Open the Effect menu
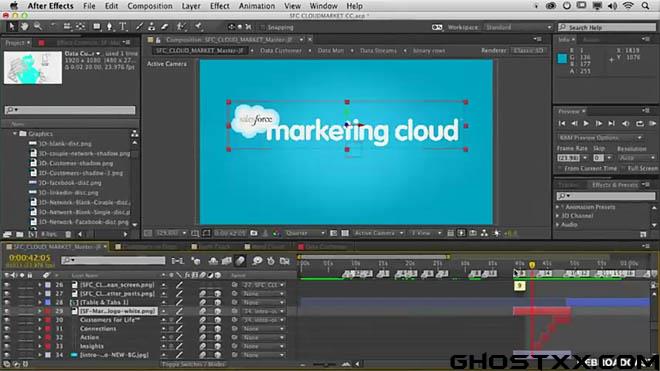 [220, 6]
